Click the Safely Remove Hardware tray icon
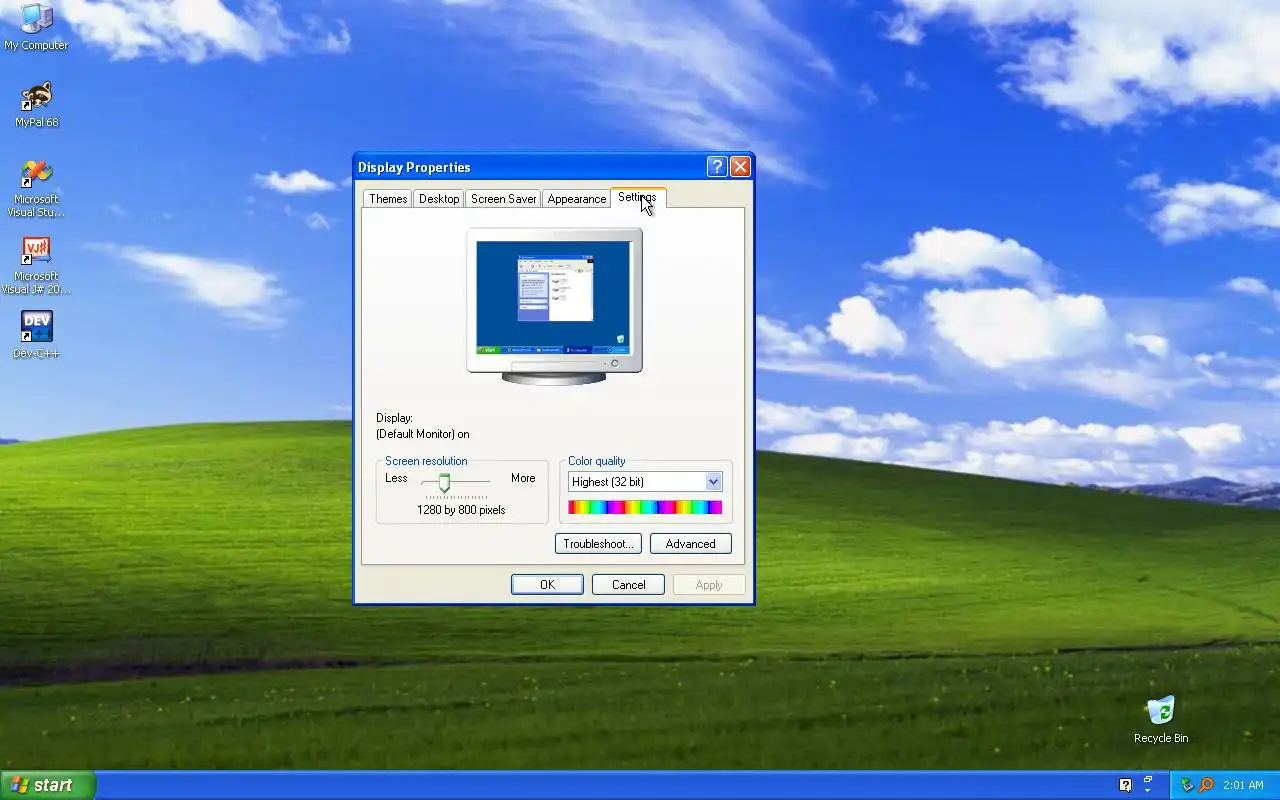 tap(1187, 785)
